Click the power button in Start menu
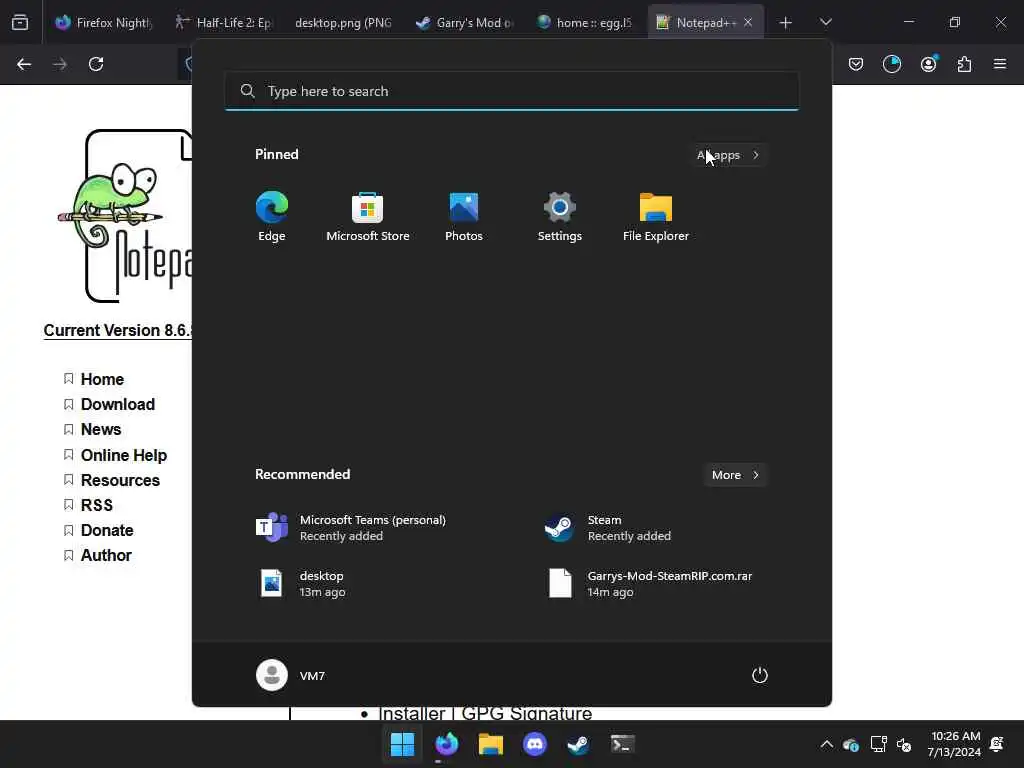The height and width of the screenshot is (768, 1024). click(760, 675)
